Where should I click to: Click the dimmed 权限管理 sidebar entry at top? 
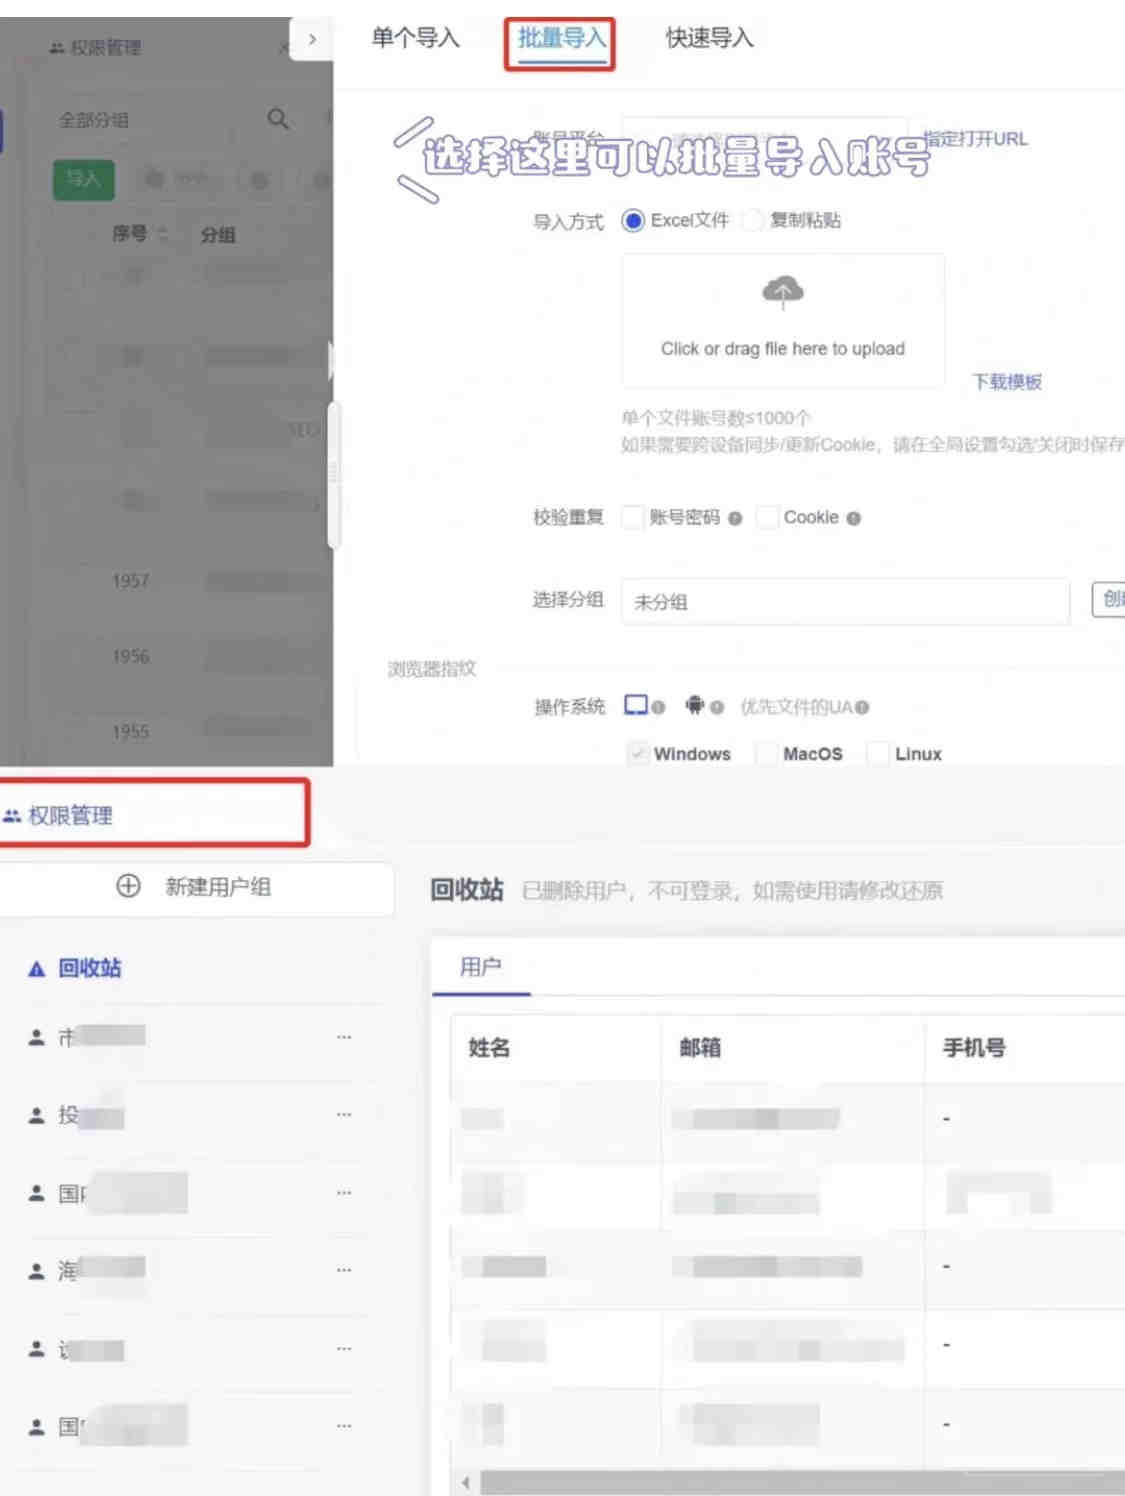(96, 47)
